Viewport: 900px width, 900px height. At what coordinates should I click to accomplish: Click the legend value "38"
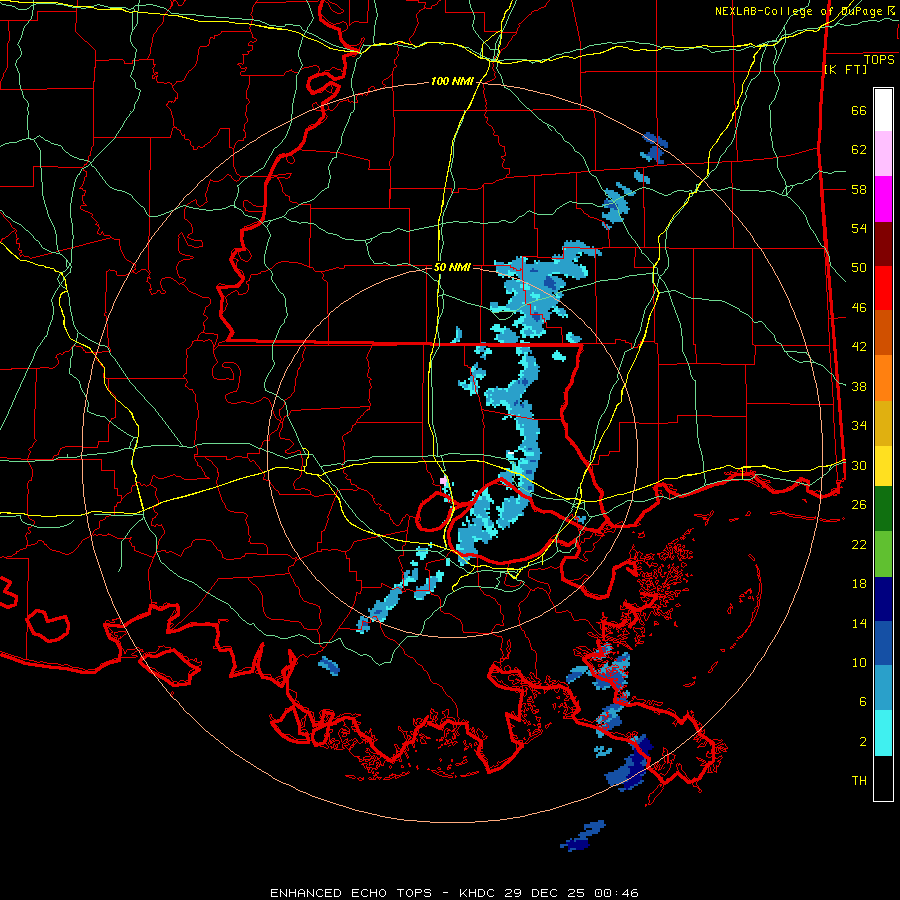(859, 386)
